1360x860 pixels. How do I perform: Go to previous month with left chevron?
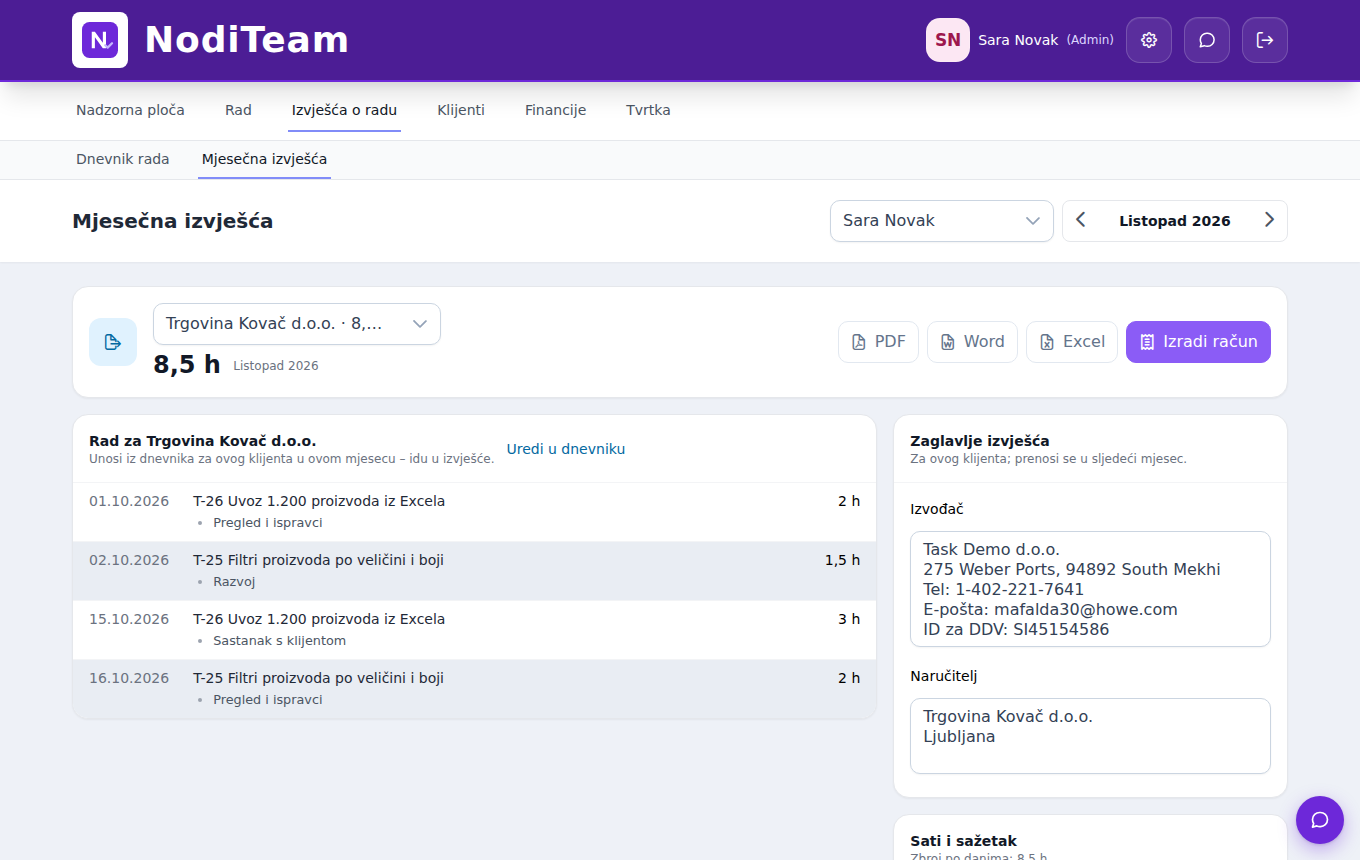1081,221
